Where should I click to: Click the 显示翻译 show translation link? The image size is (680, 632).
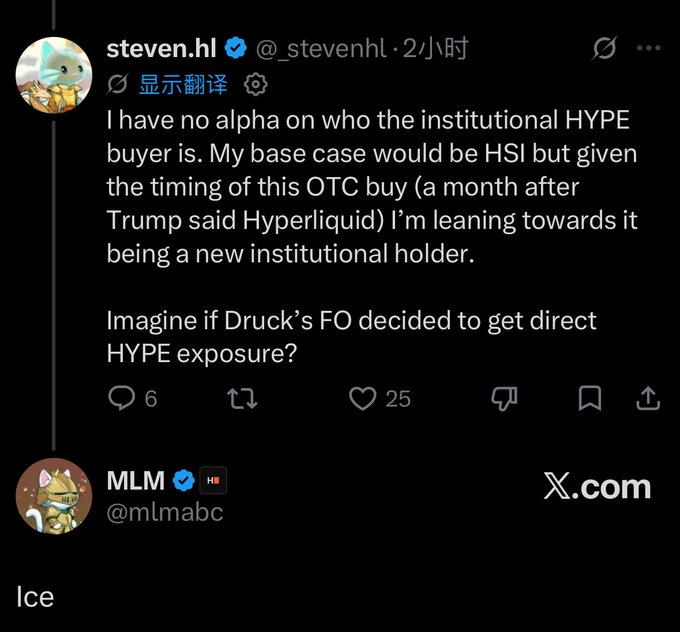point(183,84)
